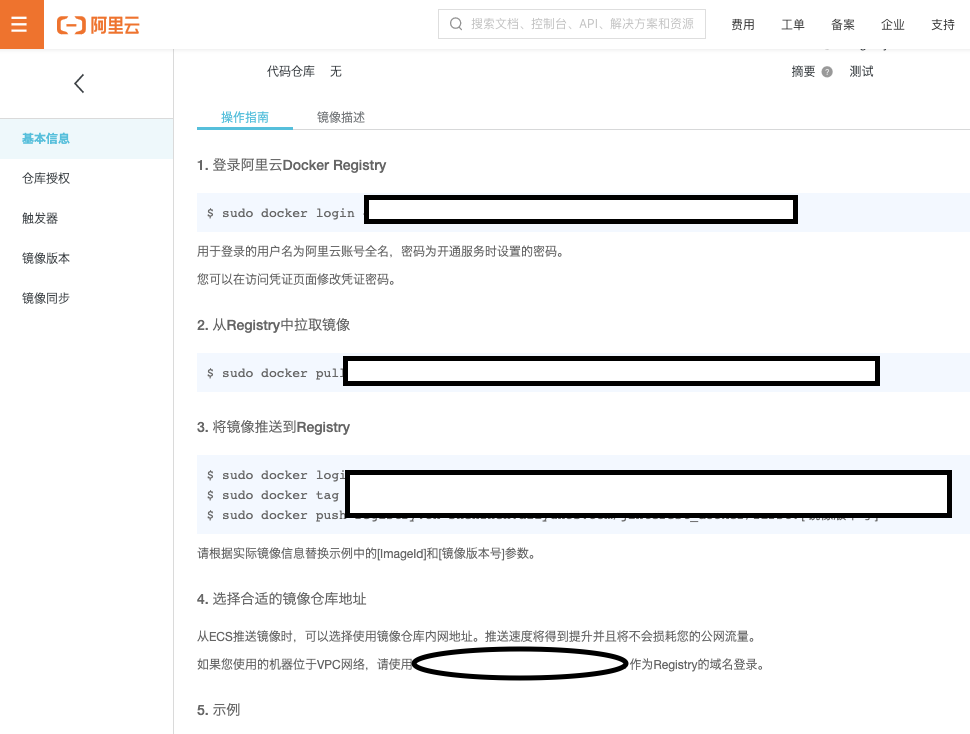Focus the top search input field
The width and height of the screenshot is (970, 734).
point(582,24)
